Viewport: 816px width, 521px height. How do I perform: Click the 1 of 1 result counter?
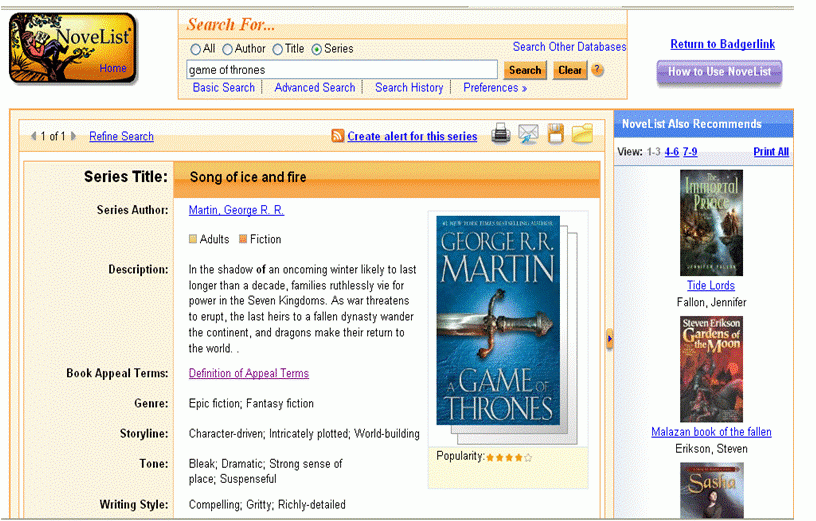click(53, 136)
